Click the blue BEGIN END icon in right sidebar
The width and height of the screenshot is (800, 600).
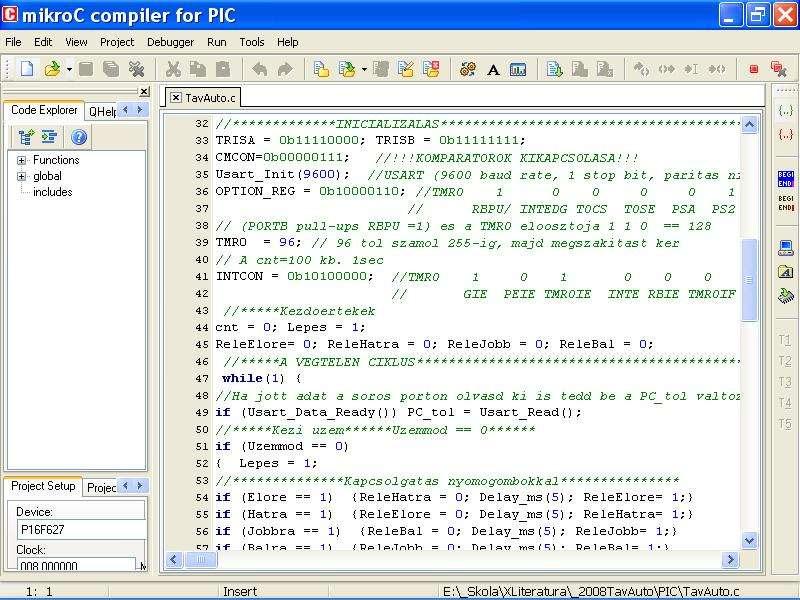[x=785, y=179]
